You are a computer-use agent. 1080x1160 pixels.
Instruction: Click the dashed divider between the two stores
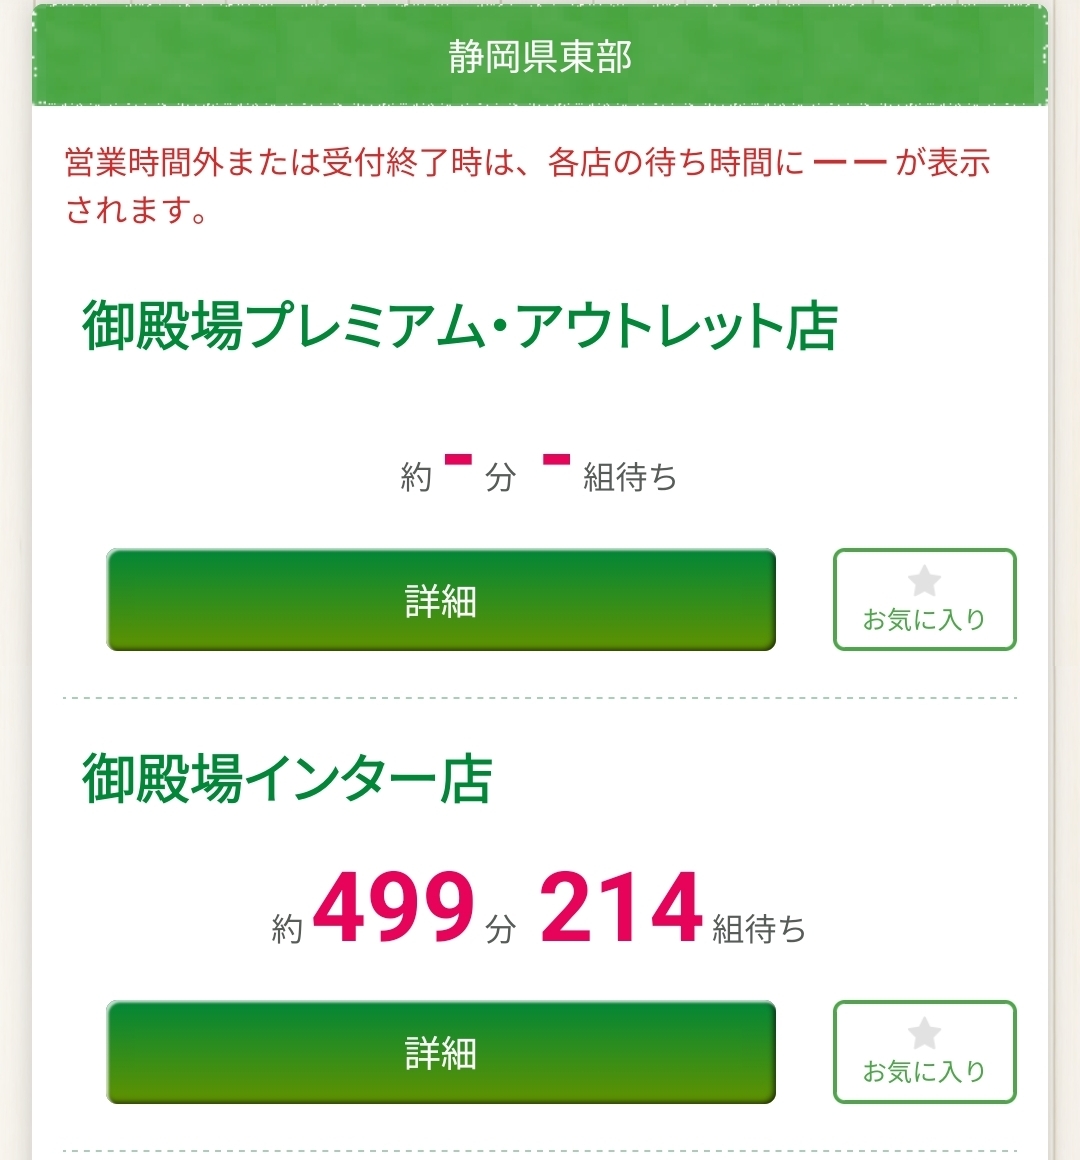pyautogui.click(x=540, y=698)
